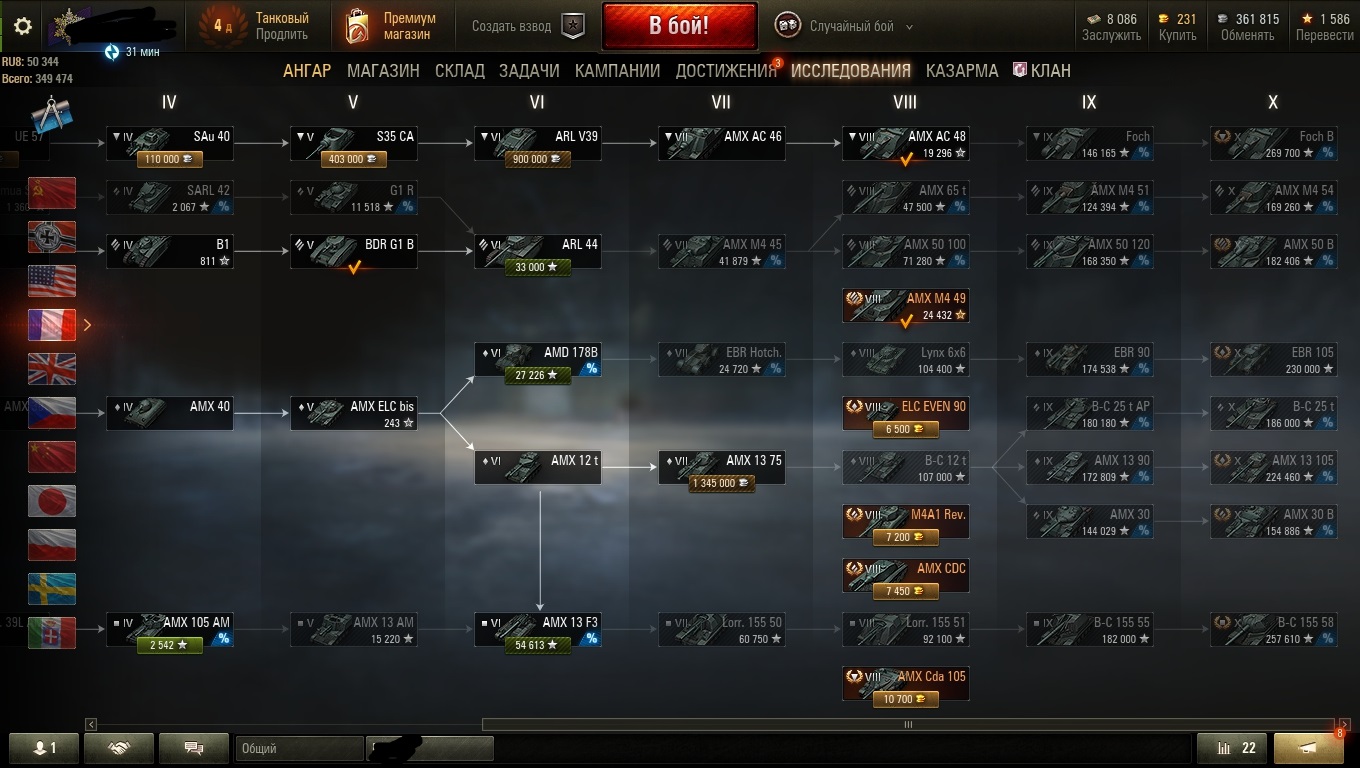The height and width of the screenshot is (768, 1360).
Task: Click the platoon star badge icon
Action: 573,27
